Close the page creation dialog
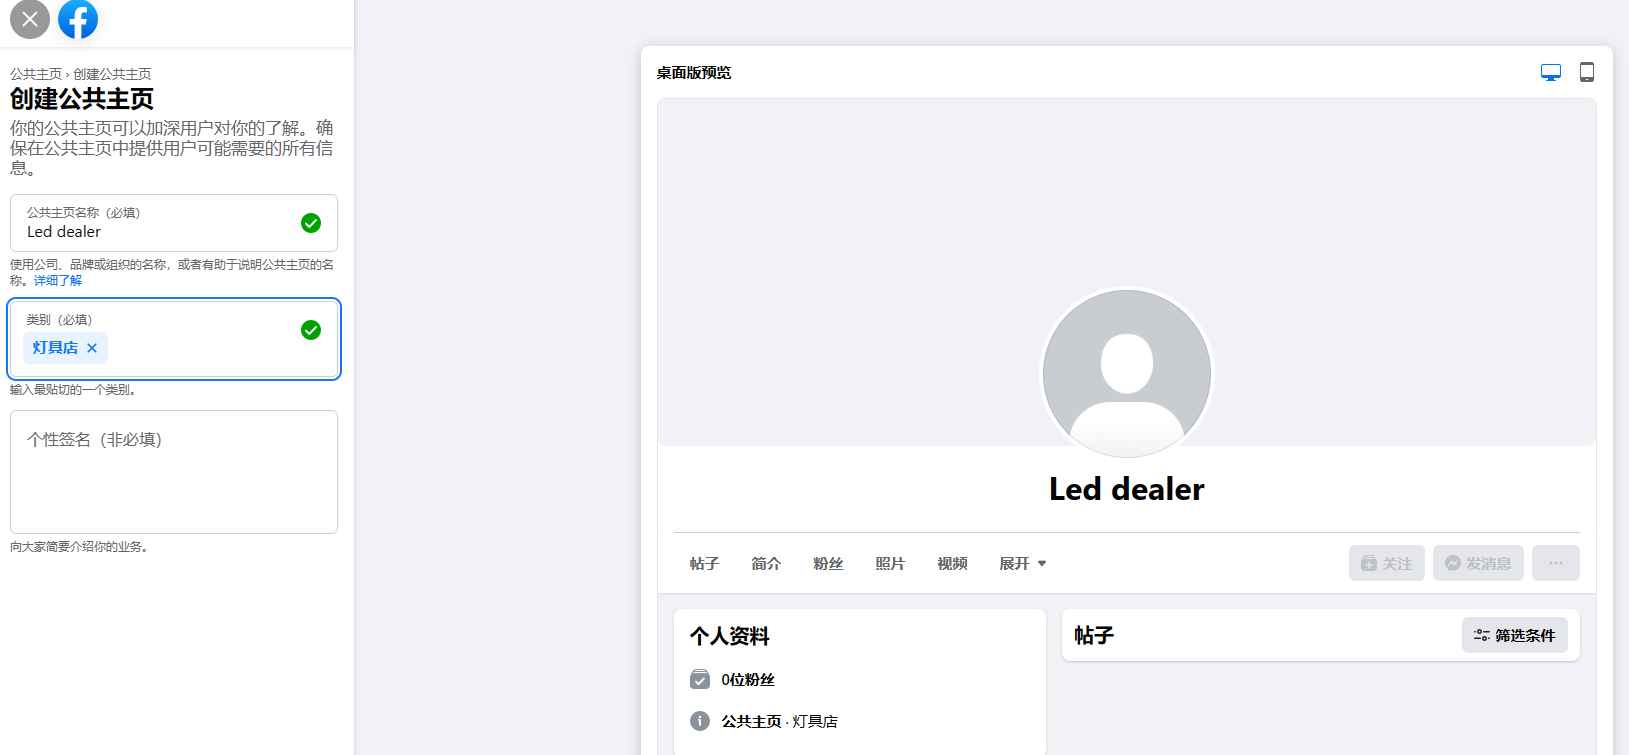Screen dimensions: 1629x755 tap(30, 19)
